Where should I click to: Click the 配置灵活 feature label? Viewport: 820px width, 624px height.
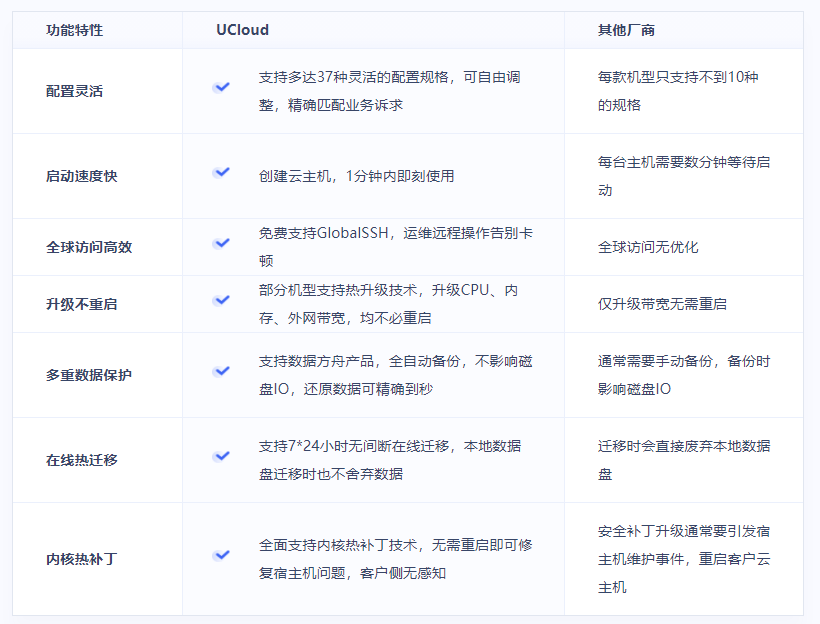[75, 91]
